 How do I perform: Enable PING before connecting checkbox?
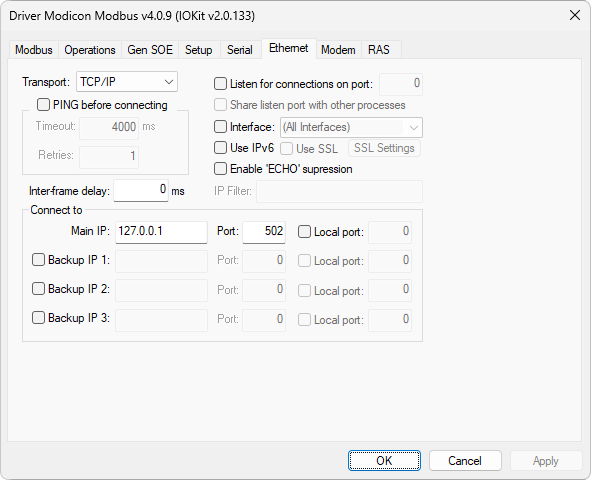click(43, 105)
